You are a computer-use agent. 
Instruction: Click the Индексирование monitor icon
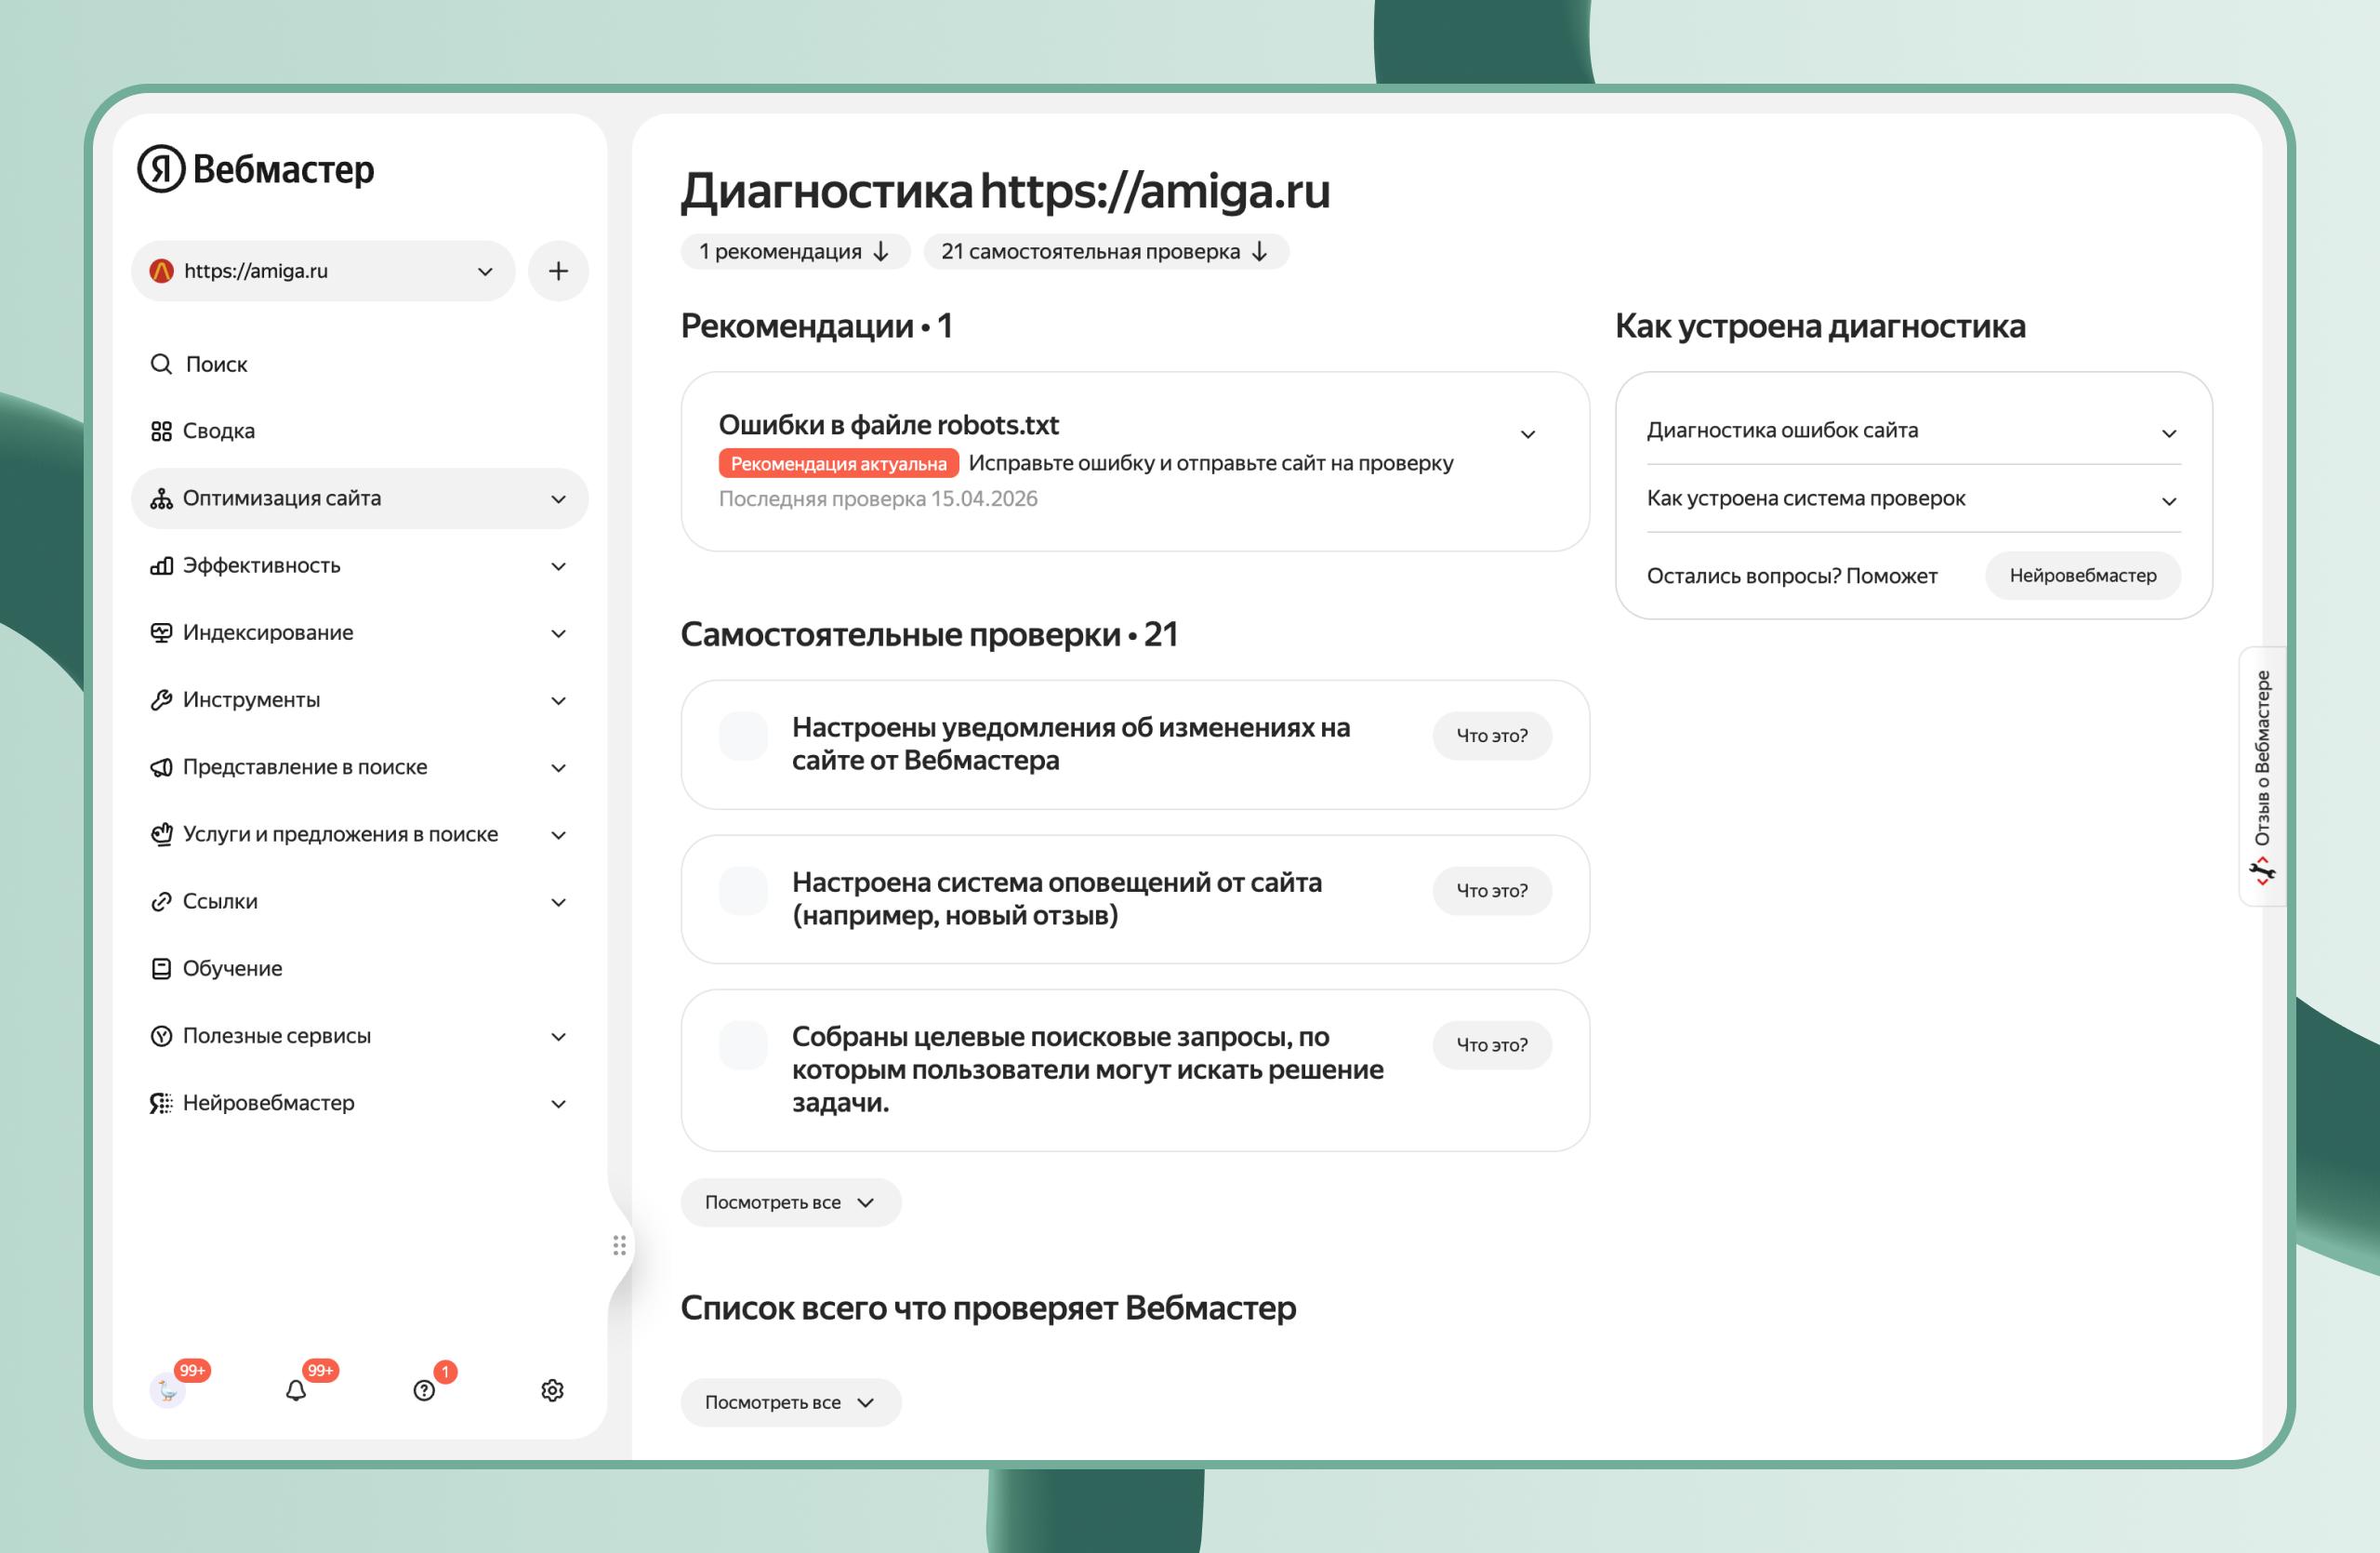pos(161,633)
